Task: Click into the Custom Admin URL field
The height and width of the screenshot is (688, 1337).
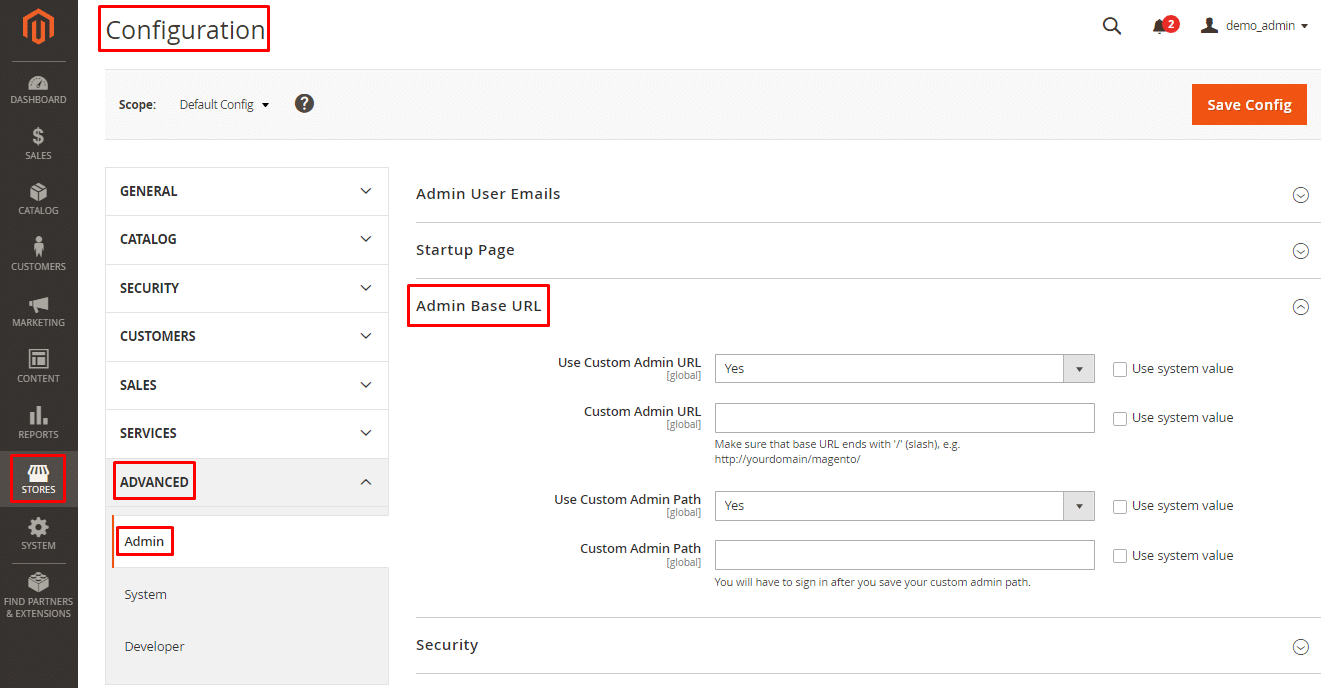Action: [x=904, y=418]
